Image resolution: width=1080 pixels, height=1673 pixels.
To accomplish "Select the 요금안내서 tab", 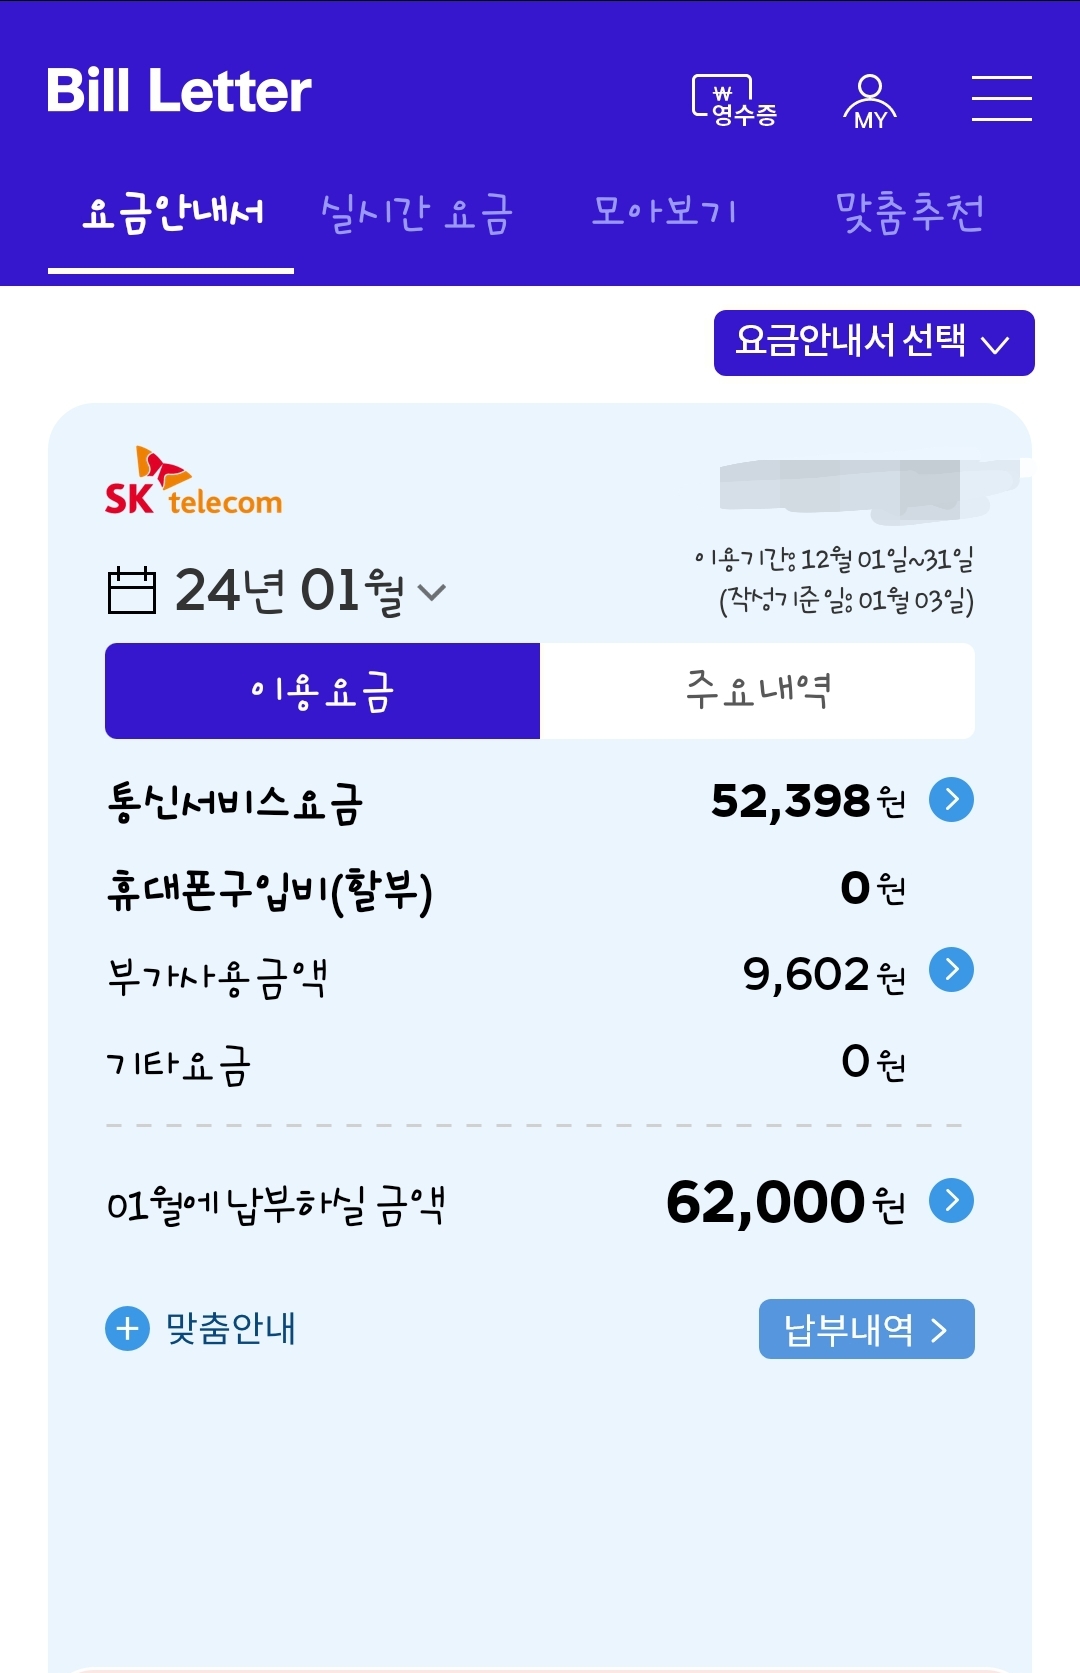I will coord(171,213).
